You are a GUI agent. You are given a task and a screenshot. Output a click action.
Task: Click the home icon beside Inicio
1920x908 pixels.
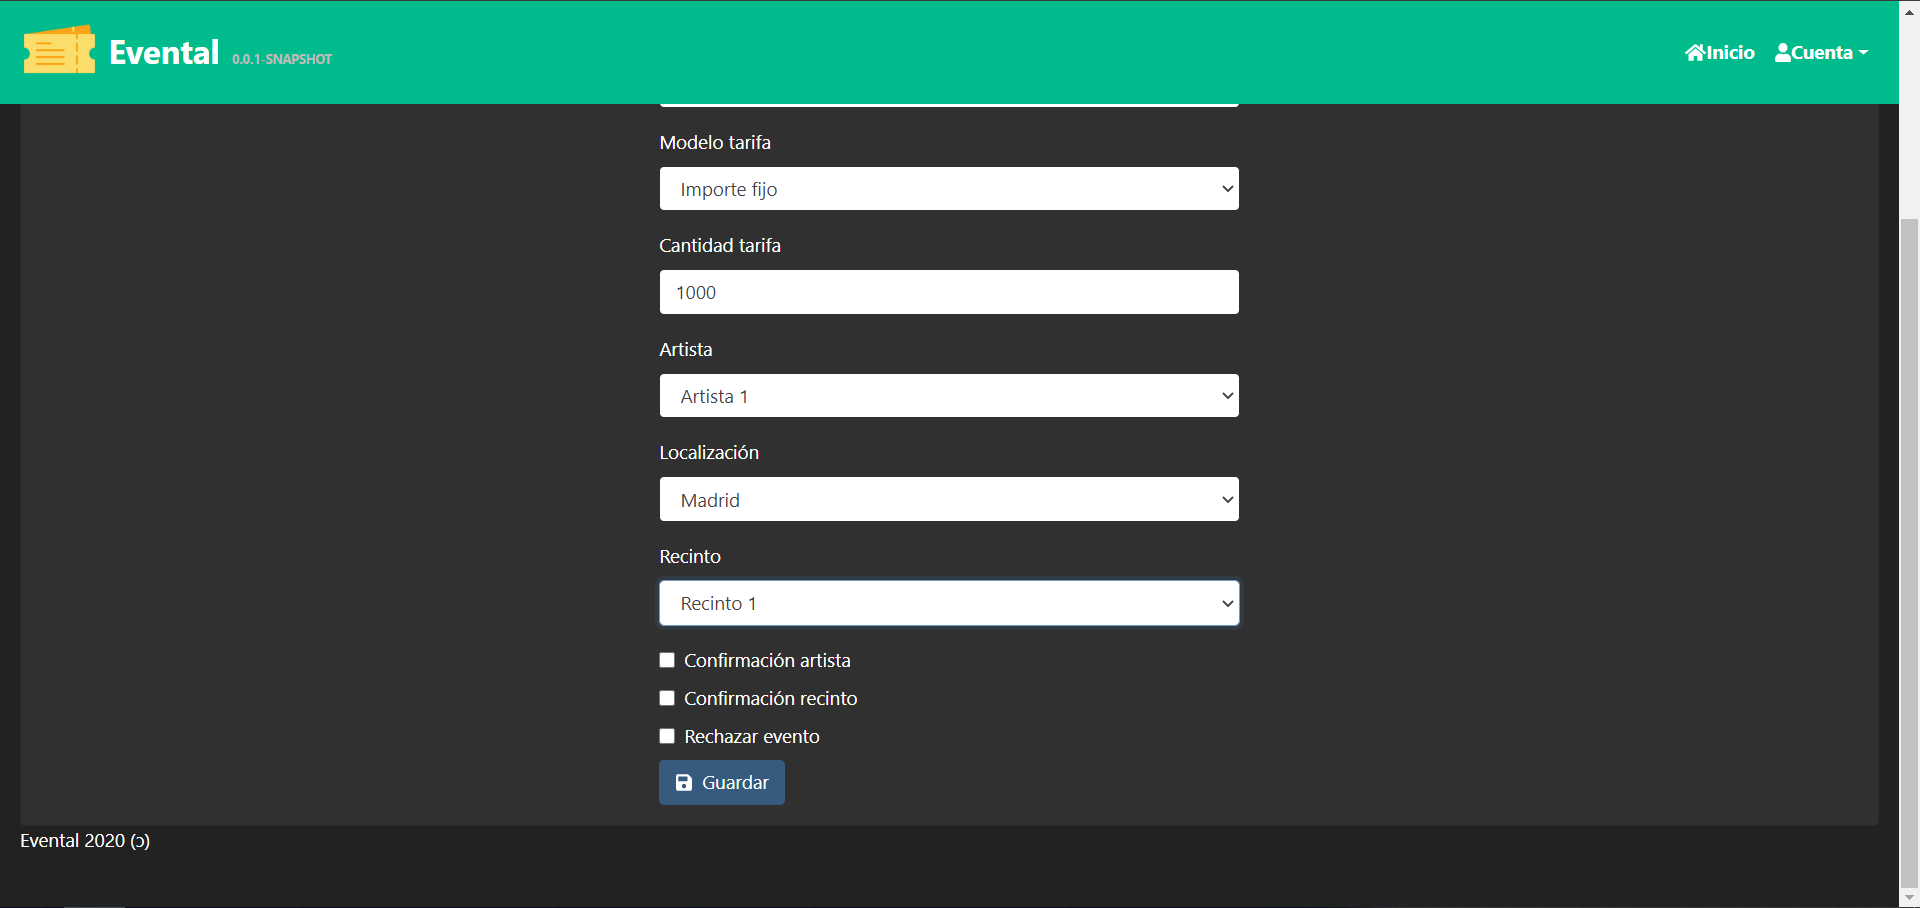click(x=1694, y=53)
